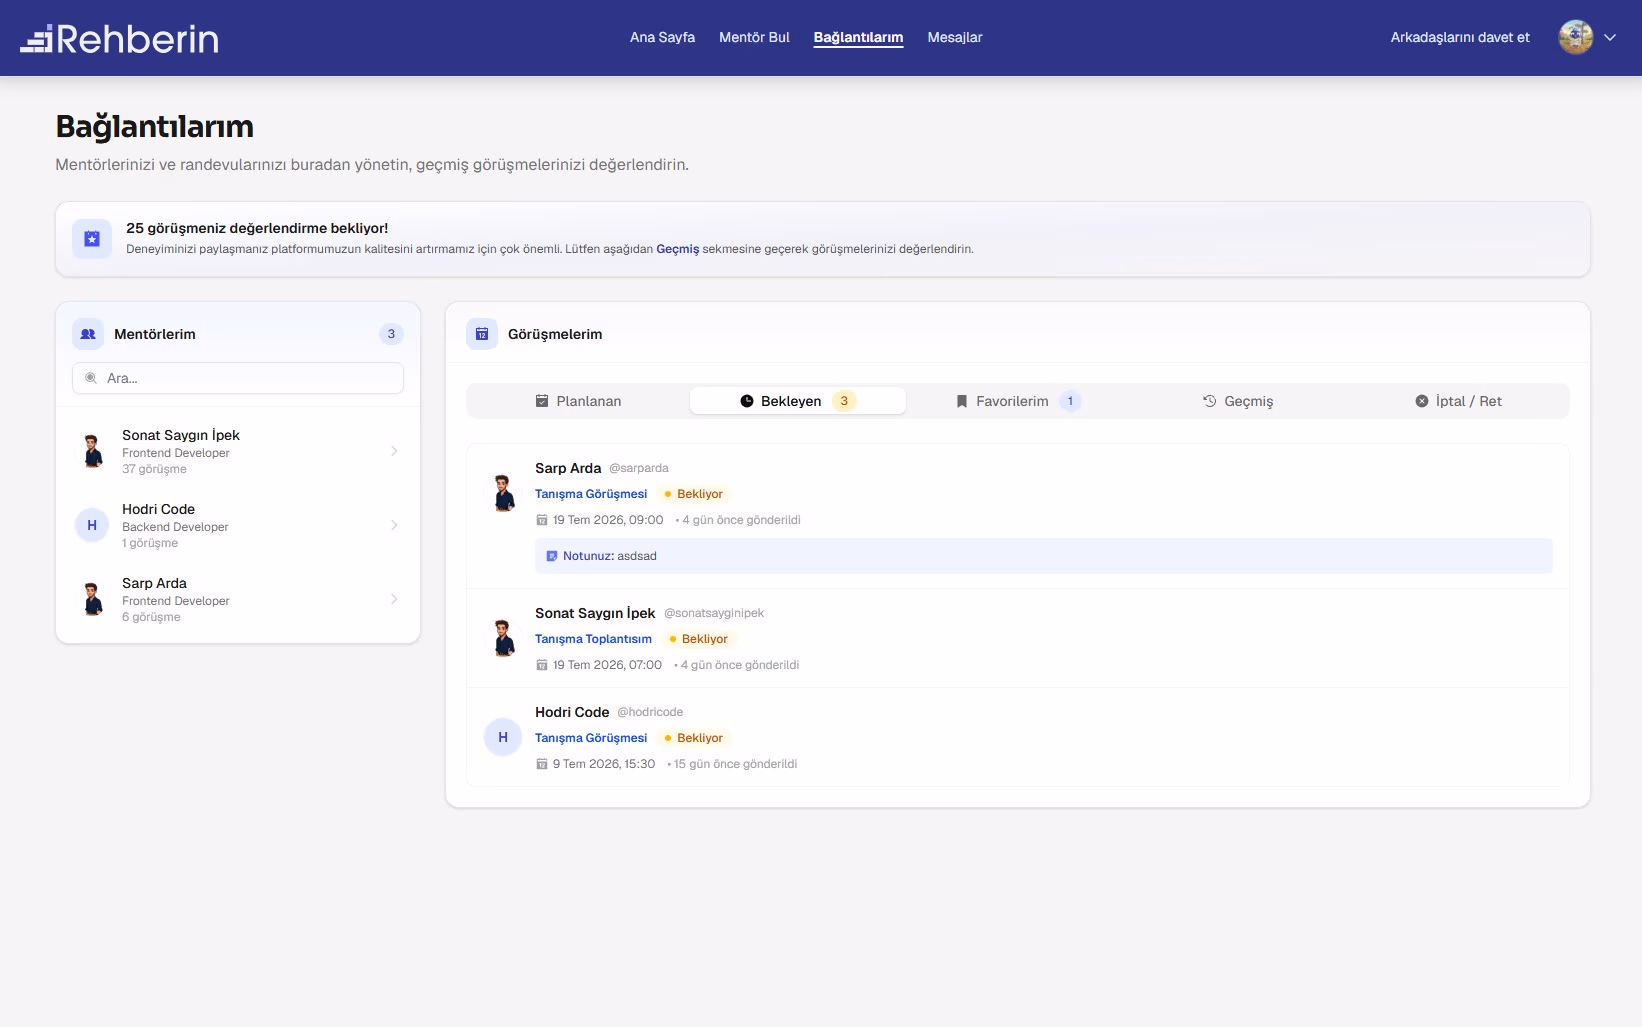The image size is (1642, 1027).
Task: Open the user profile avatar
Action: pyautogui.click(x=1575, y=37)
